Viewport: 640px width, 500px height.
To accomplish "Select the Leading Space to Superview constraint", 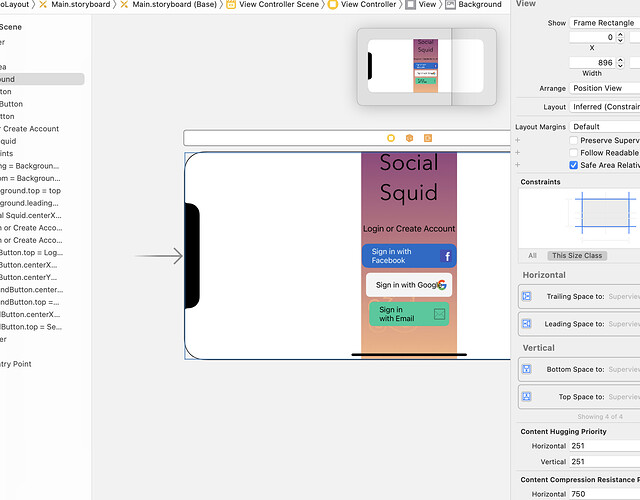I will [579, 323].
